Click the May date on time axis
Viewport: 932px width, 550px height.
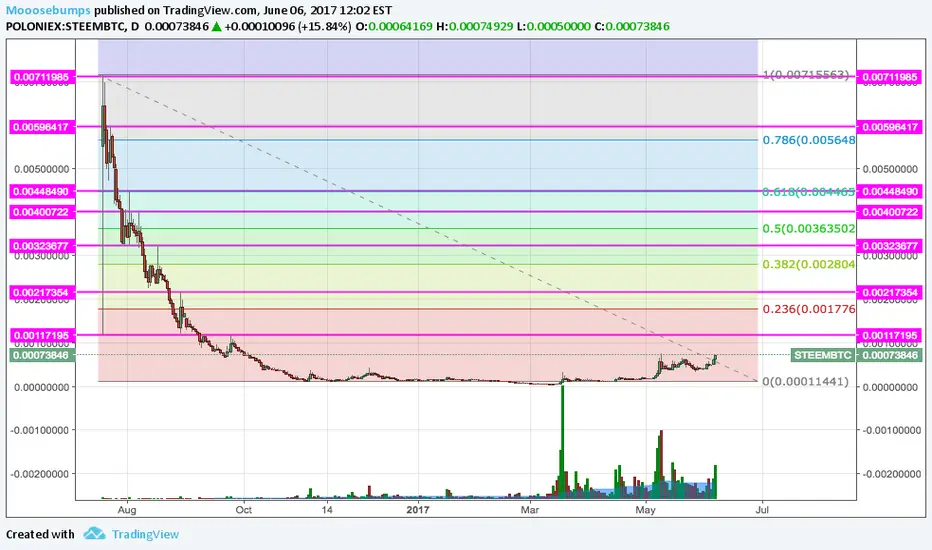[x=646, y=510]
